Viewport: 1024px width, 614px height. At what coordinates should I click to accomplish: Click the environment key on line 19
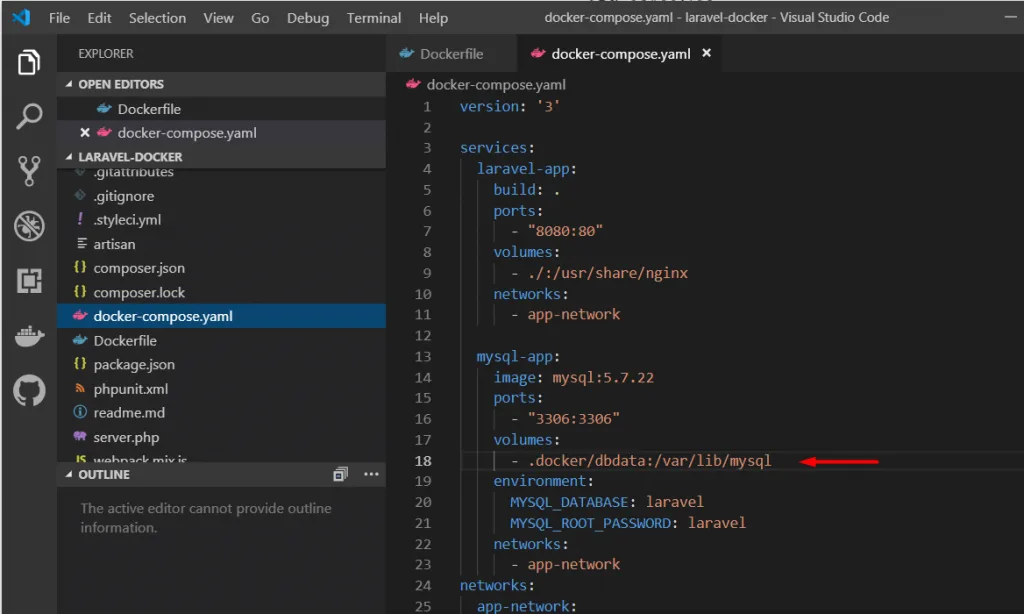[539, 481]
